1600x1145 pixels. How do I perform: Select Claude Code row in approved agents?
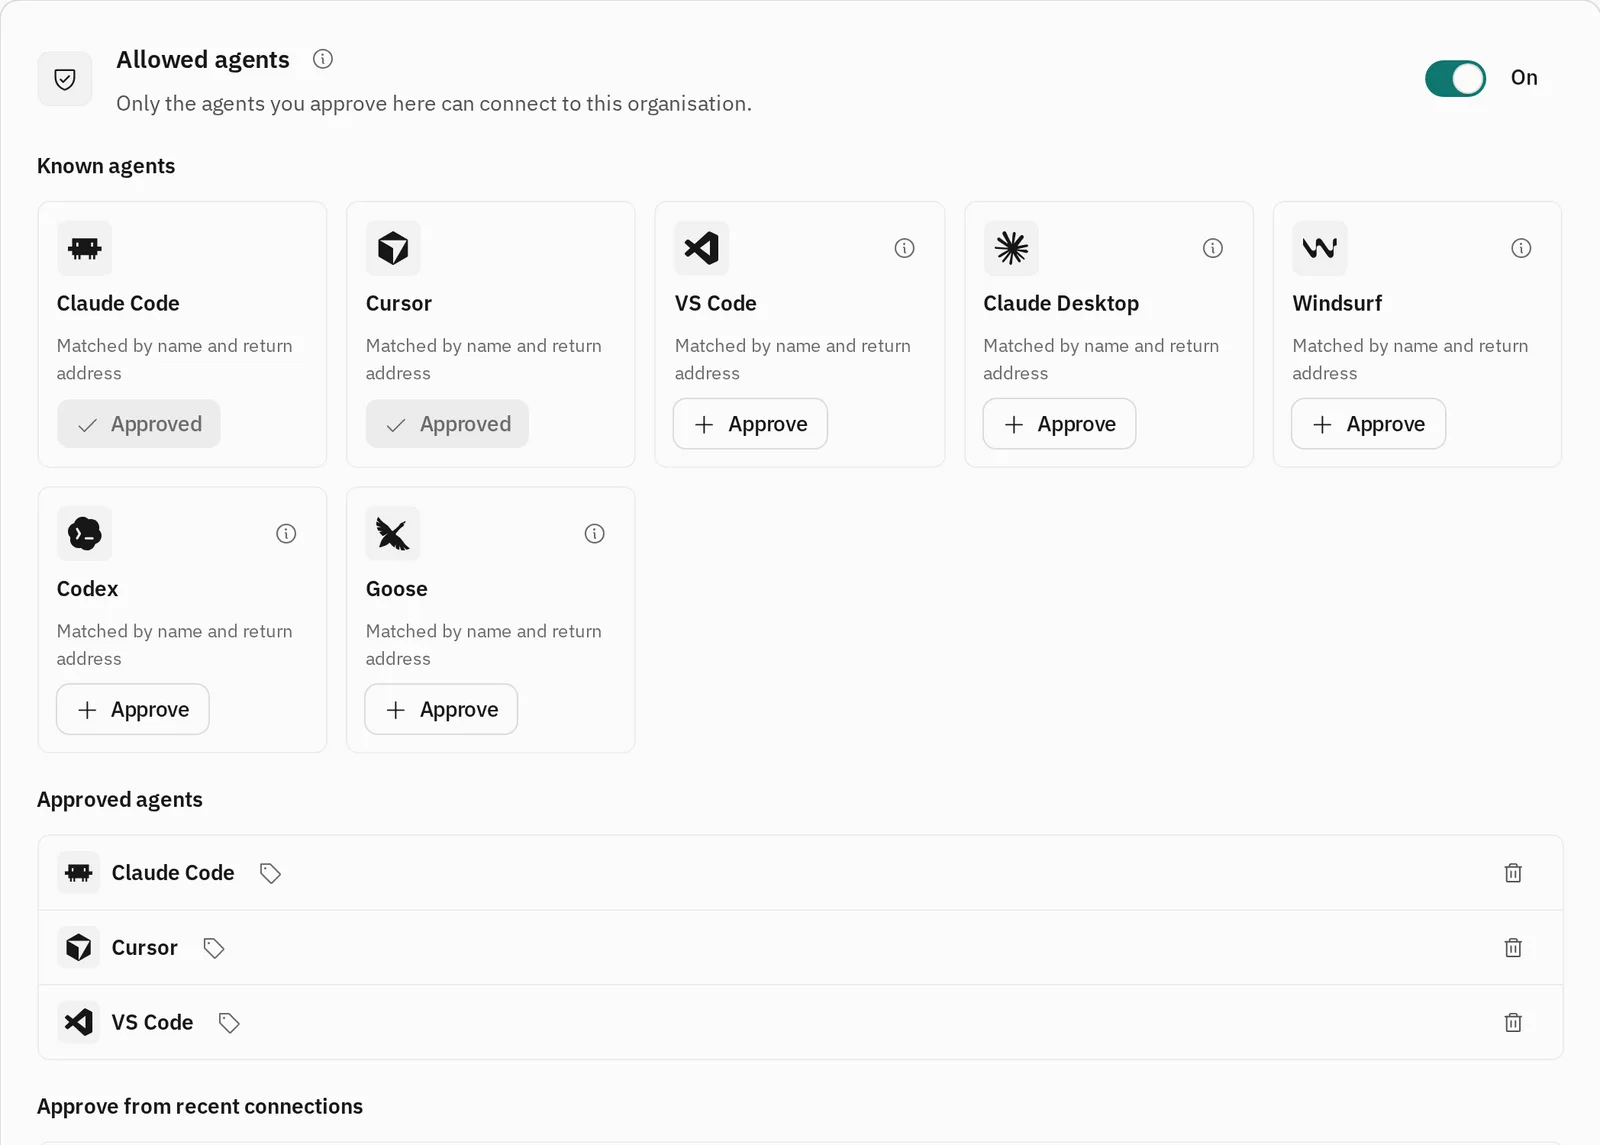(x=800, y=873)
